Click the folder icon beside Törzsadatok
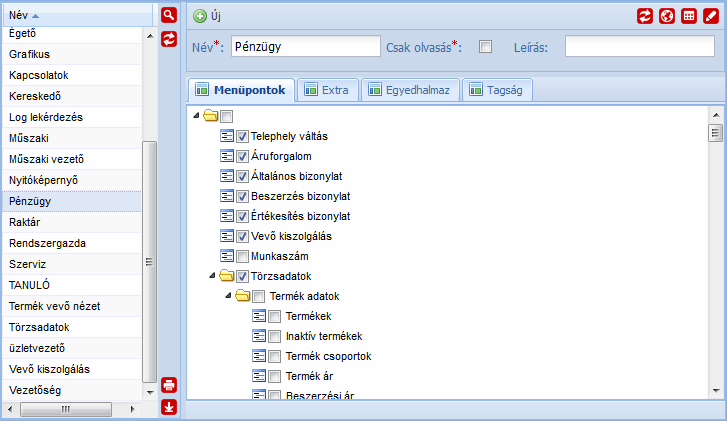This screenshot has height=421, width=727. point(226,275)
